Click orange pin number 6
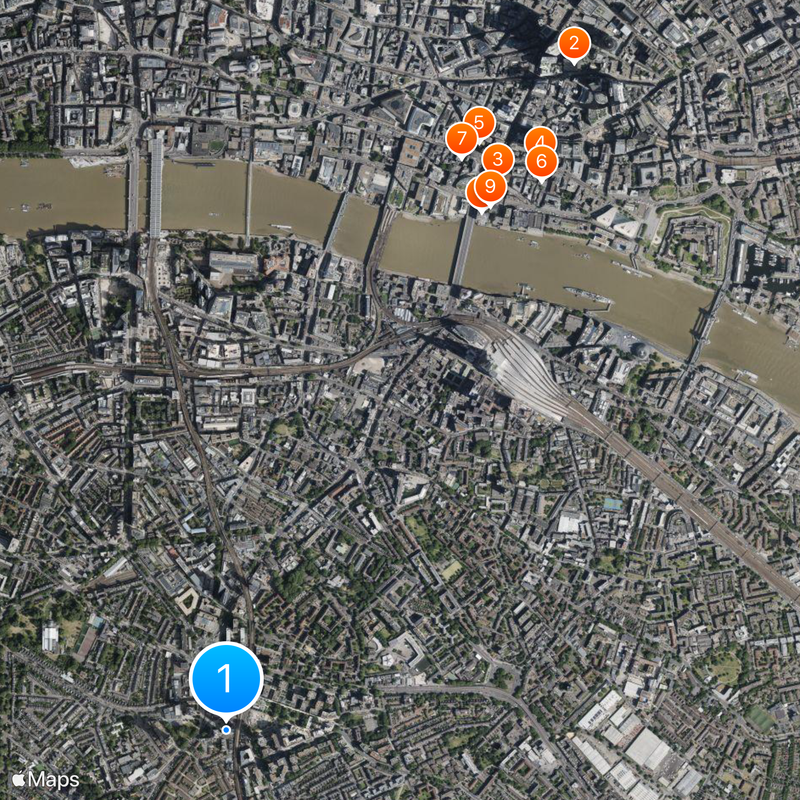This screenshot has width=800, height=800. click(542, 162)
